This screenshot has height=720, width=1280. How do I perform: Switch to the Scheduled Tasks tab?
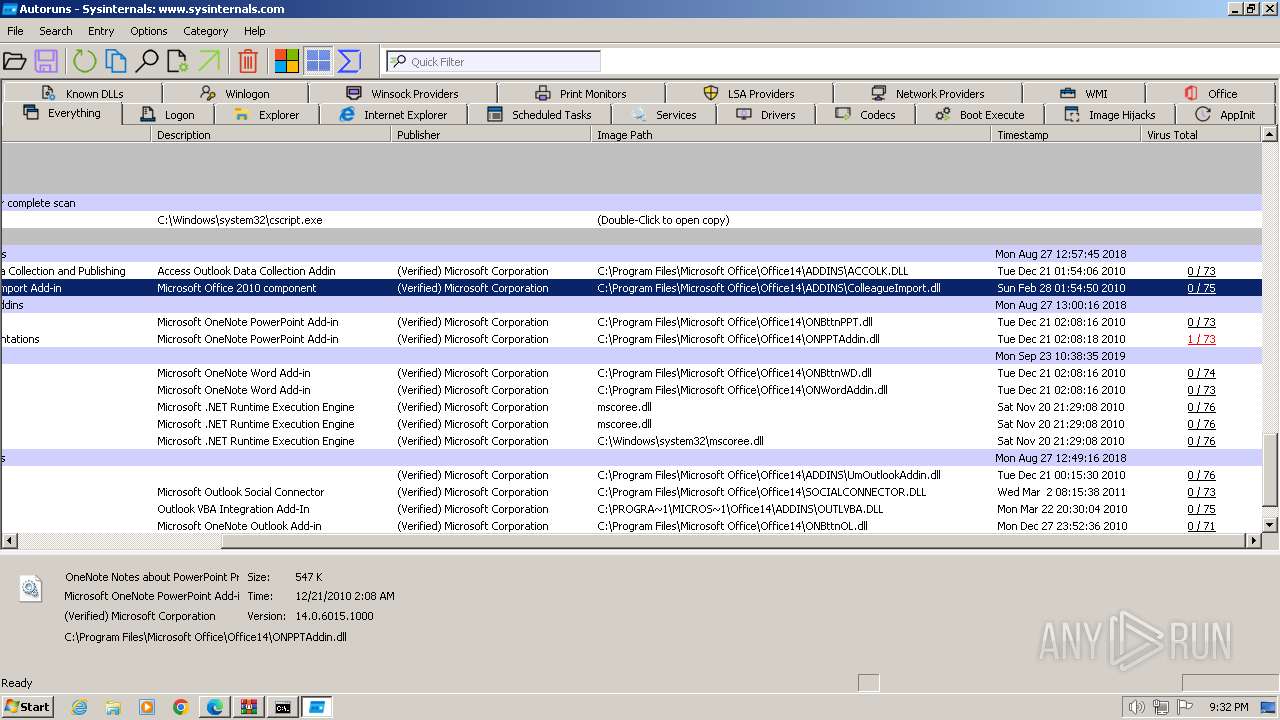tap(540, 114)
